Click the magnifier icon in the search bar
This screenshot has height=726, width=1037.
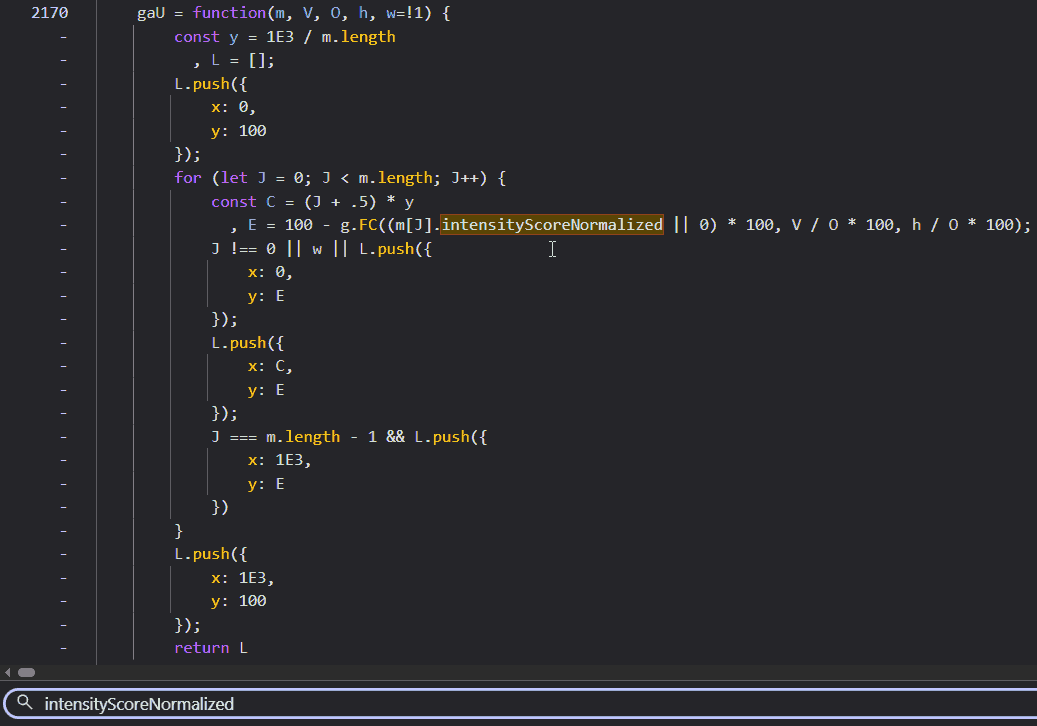point(26,704)
